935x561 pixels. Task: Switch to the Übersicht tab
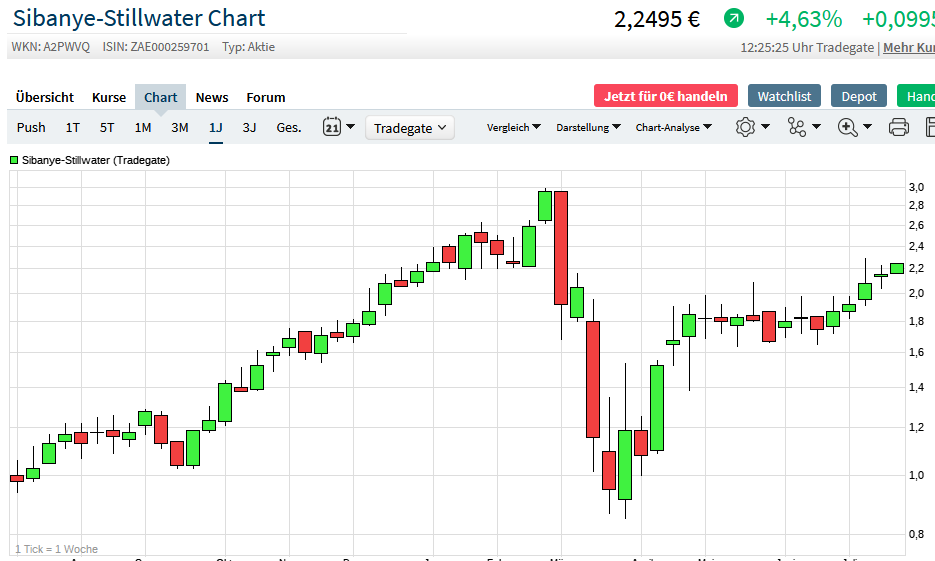click(45, 97)
